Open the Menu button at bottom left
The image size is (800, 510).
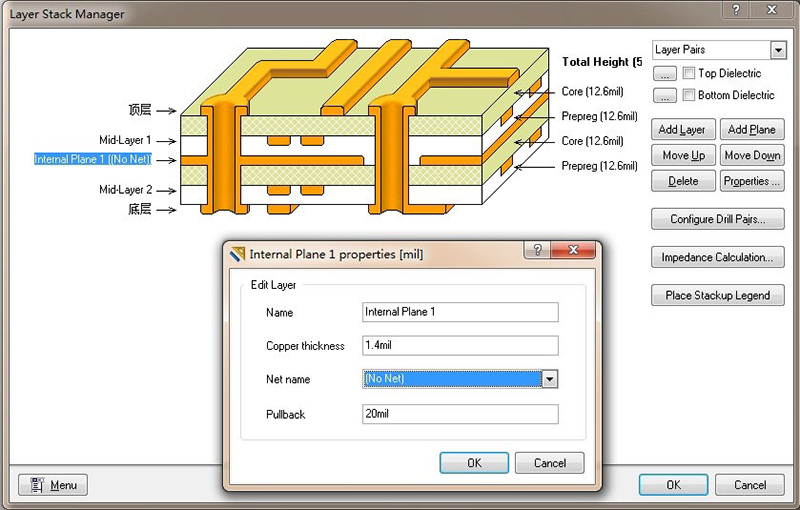53,485
